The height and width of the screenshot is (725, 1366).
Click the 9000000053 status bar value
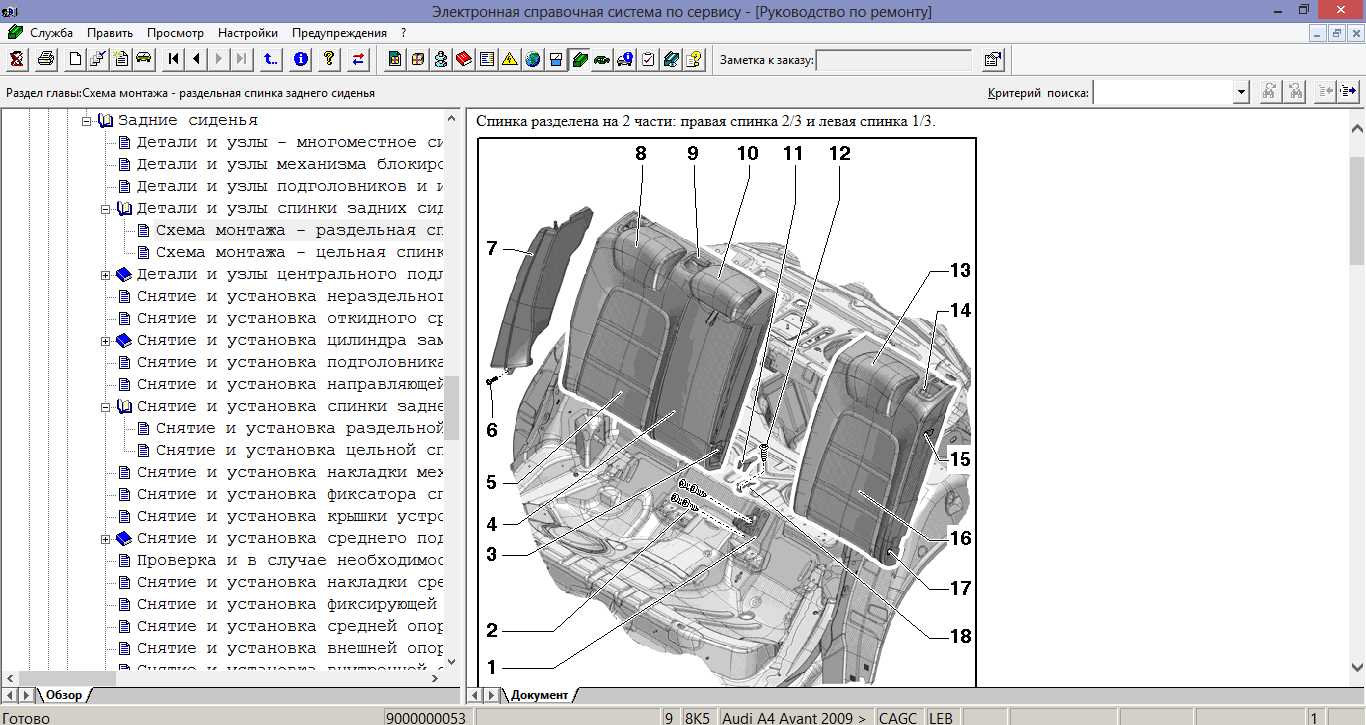pyautogui.click(x=427, y=718)
